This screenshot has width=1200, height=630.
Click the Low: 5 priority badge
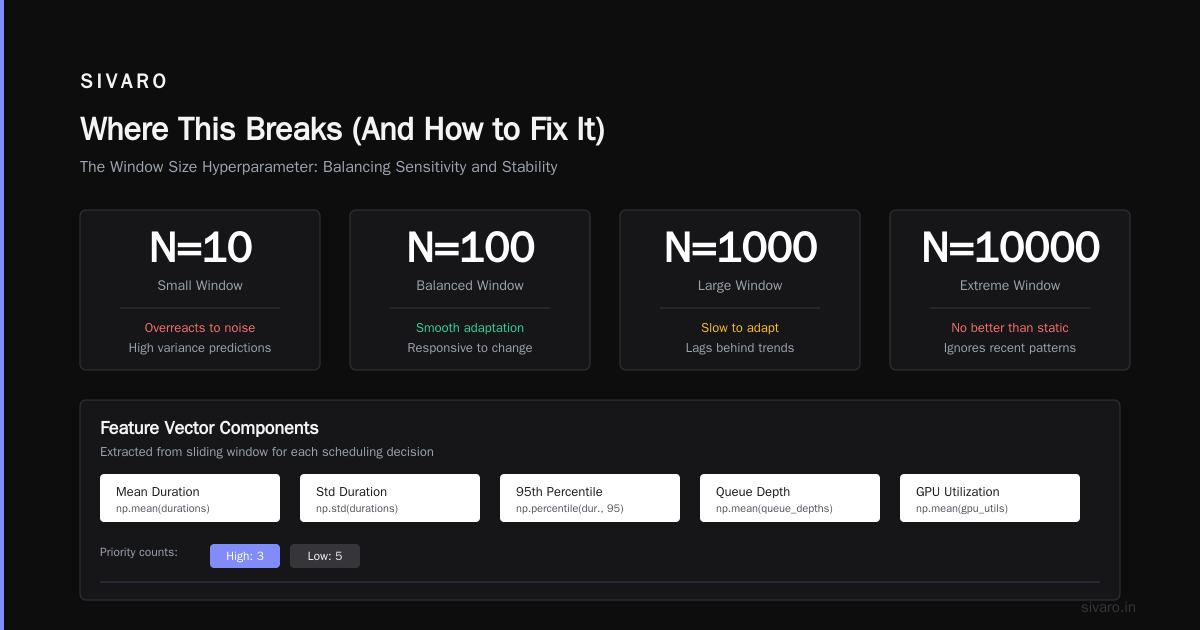coord(325,556)
